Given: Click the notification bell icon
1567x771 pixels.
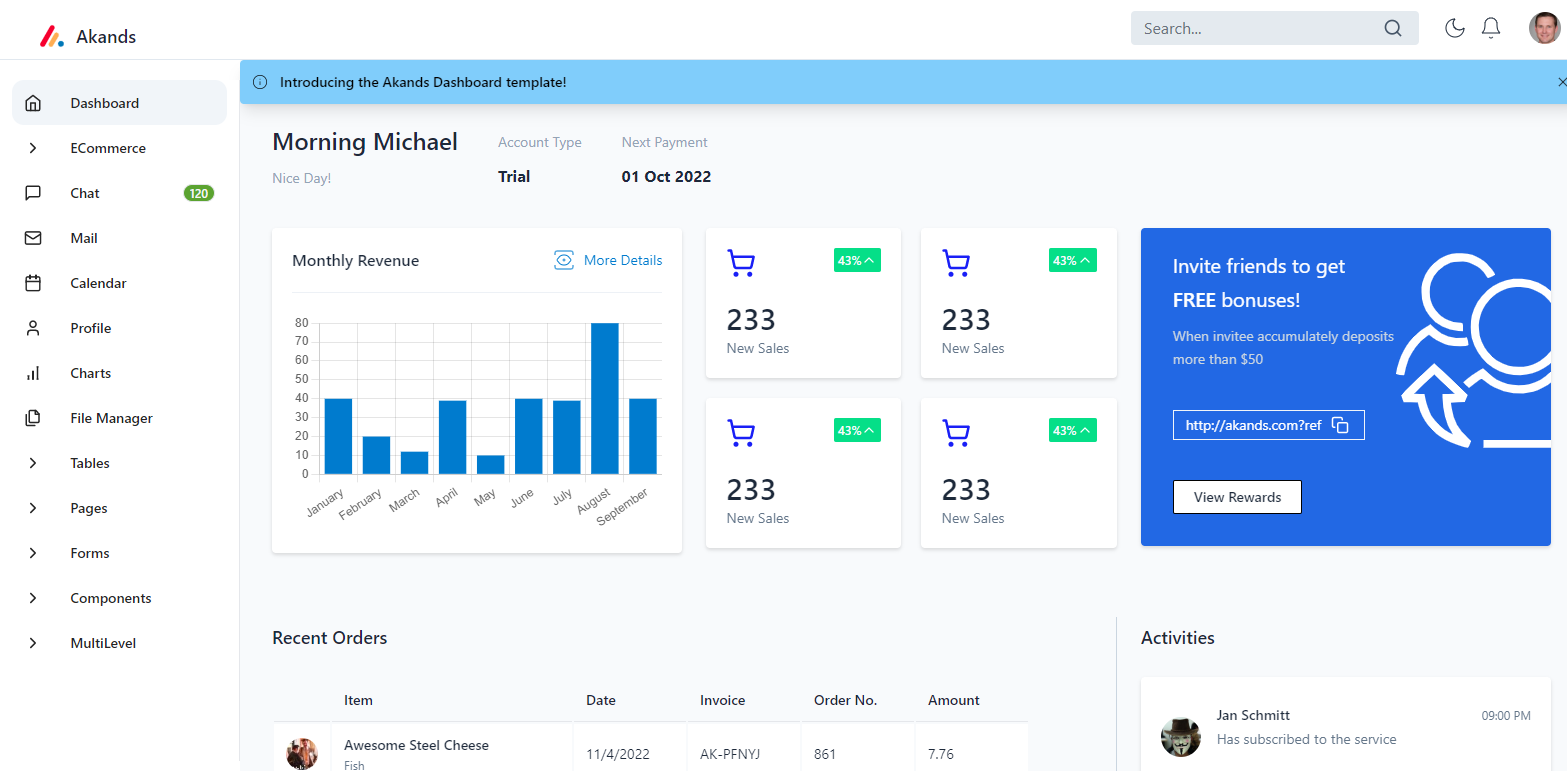Looking at the screenshot, I should coord(1491,28).
